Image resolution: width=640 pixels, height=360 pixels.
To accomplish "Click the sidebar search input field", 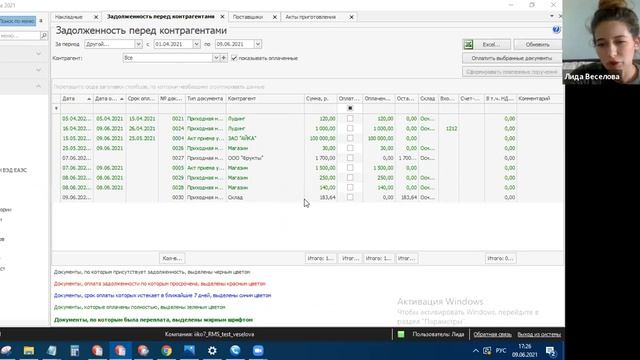I will (x=20, y=36).
